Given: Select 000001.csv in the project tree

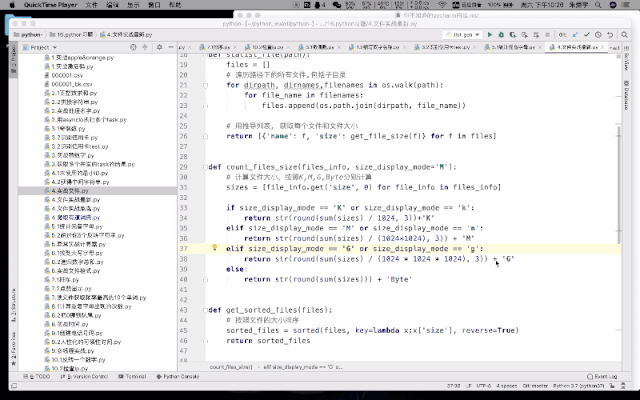Looking at the screenshot, I should click(x=67, y=75).
